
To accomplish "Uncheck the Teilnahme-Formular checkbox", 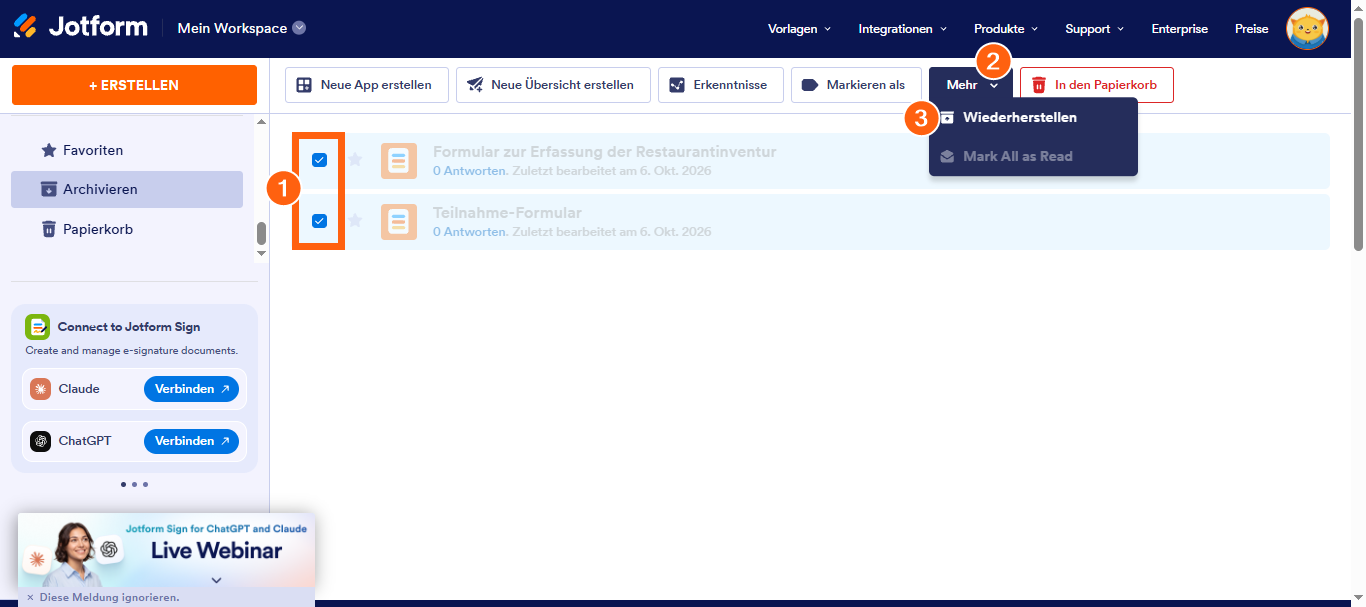I will point(320,221).
